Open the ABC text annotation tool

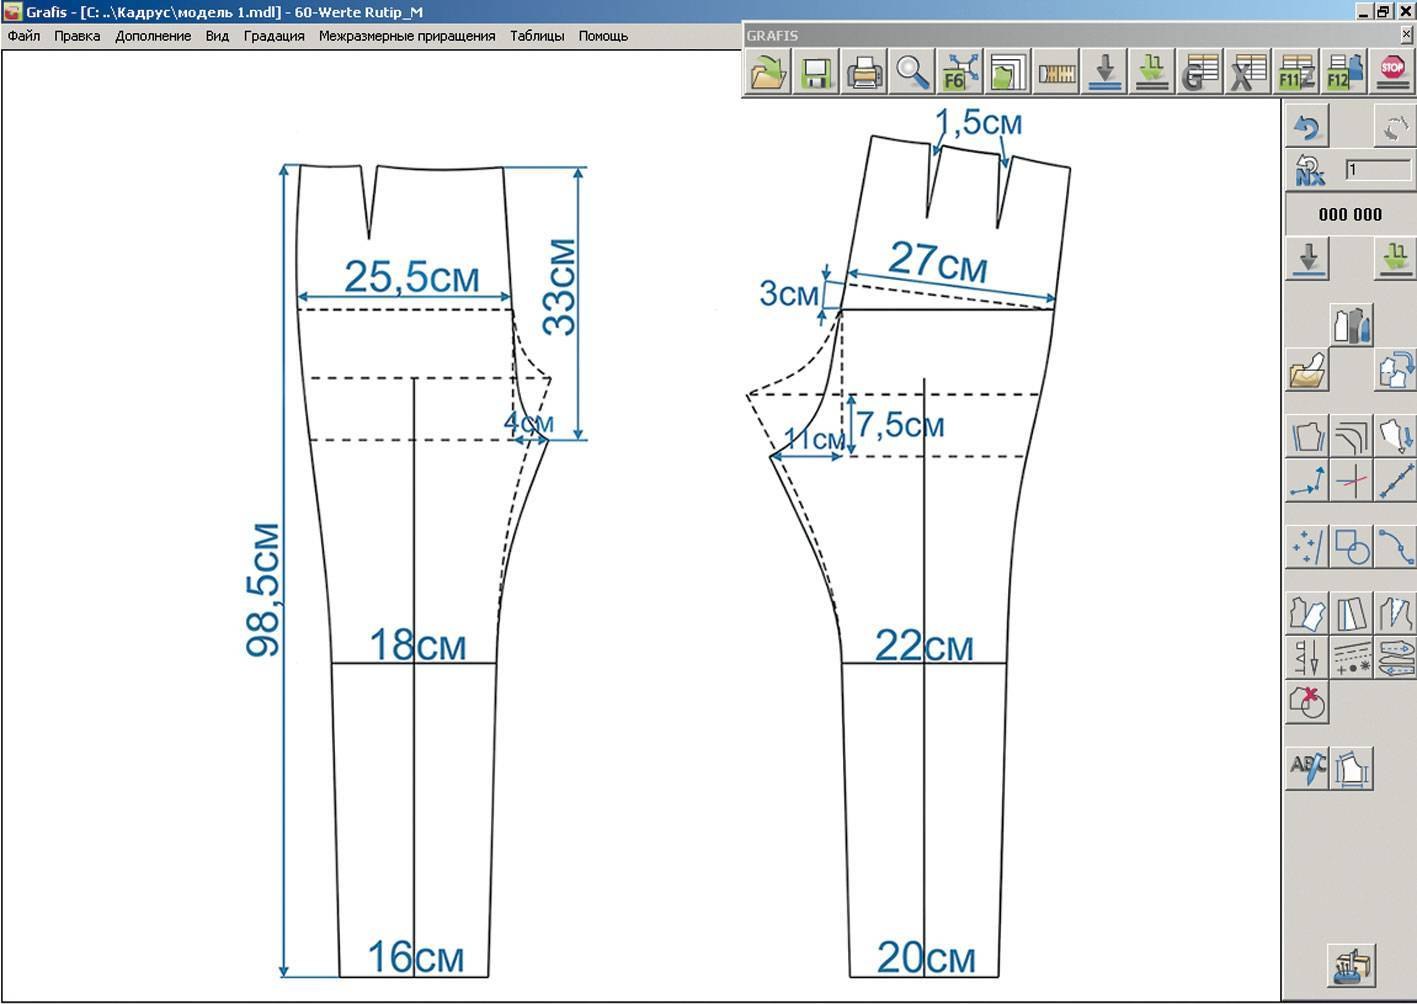pos(1307,768)
